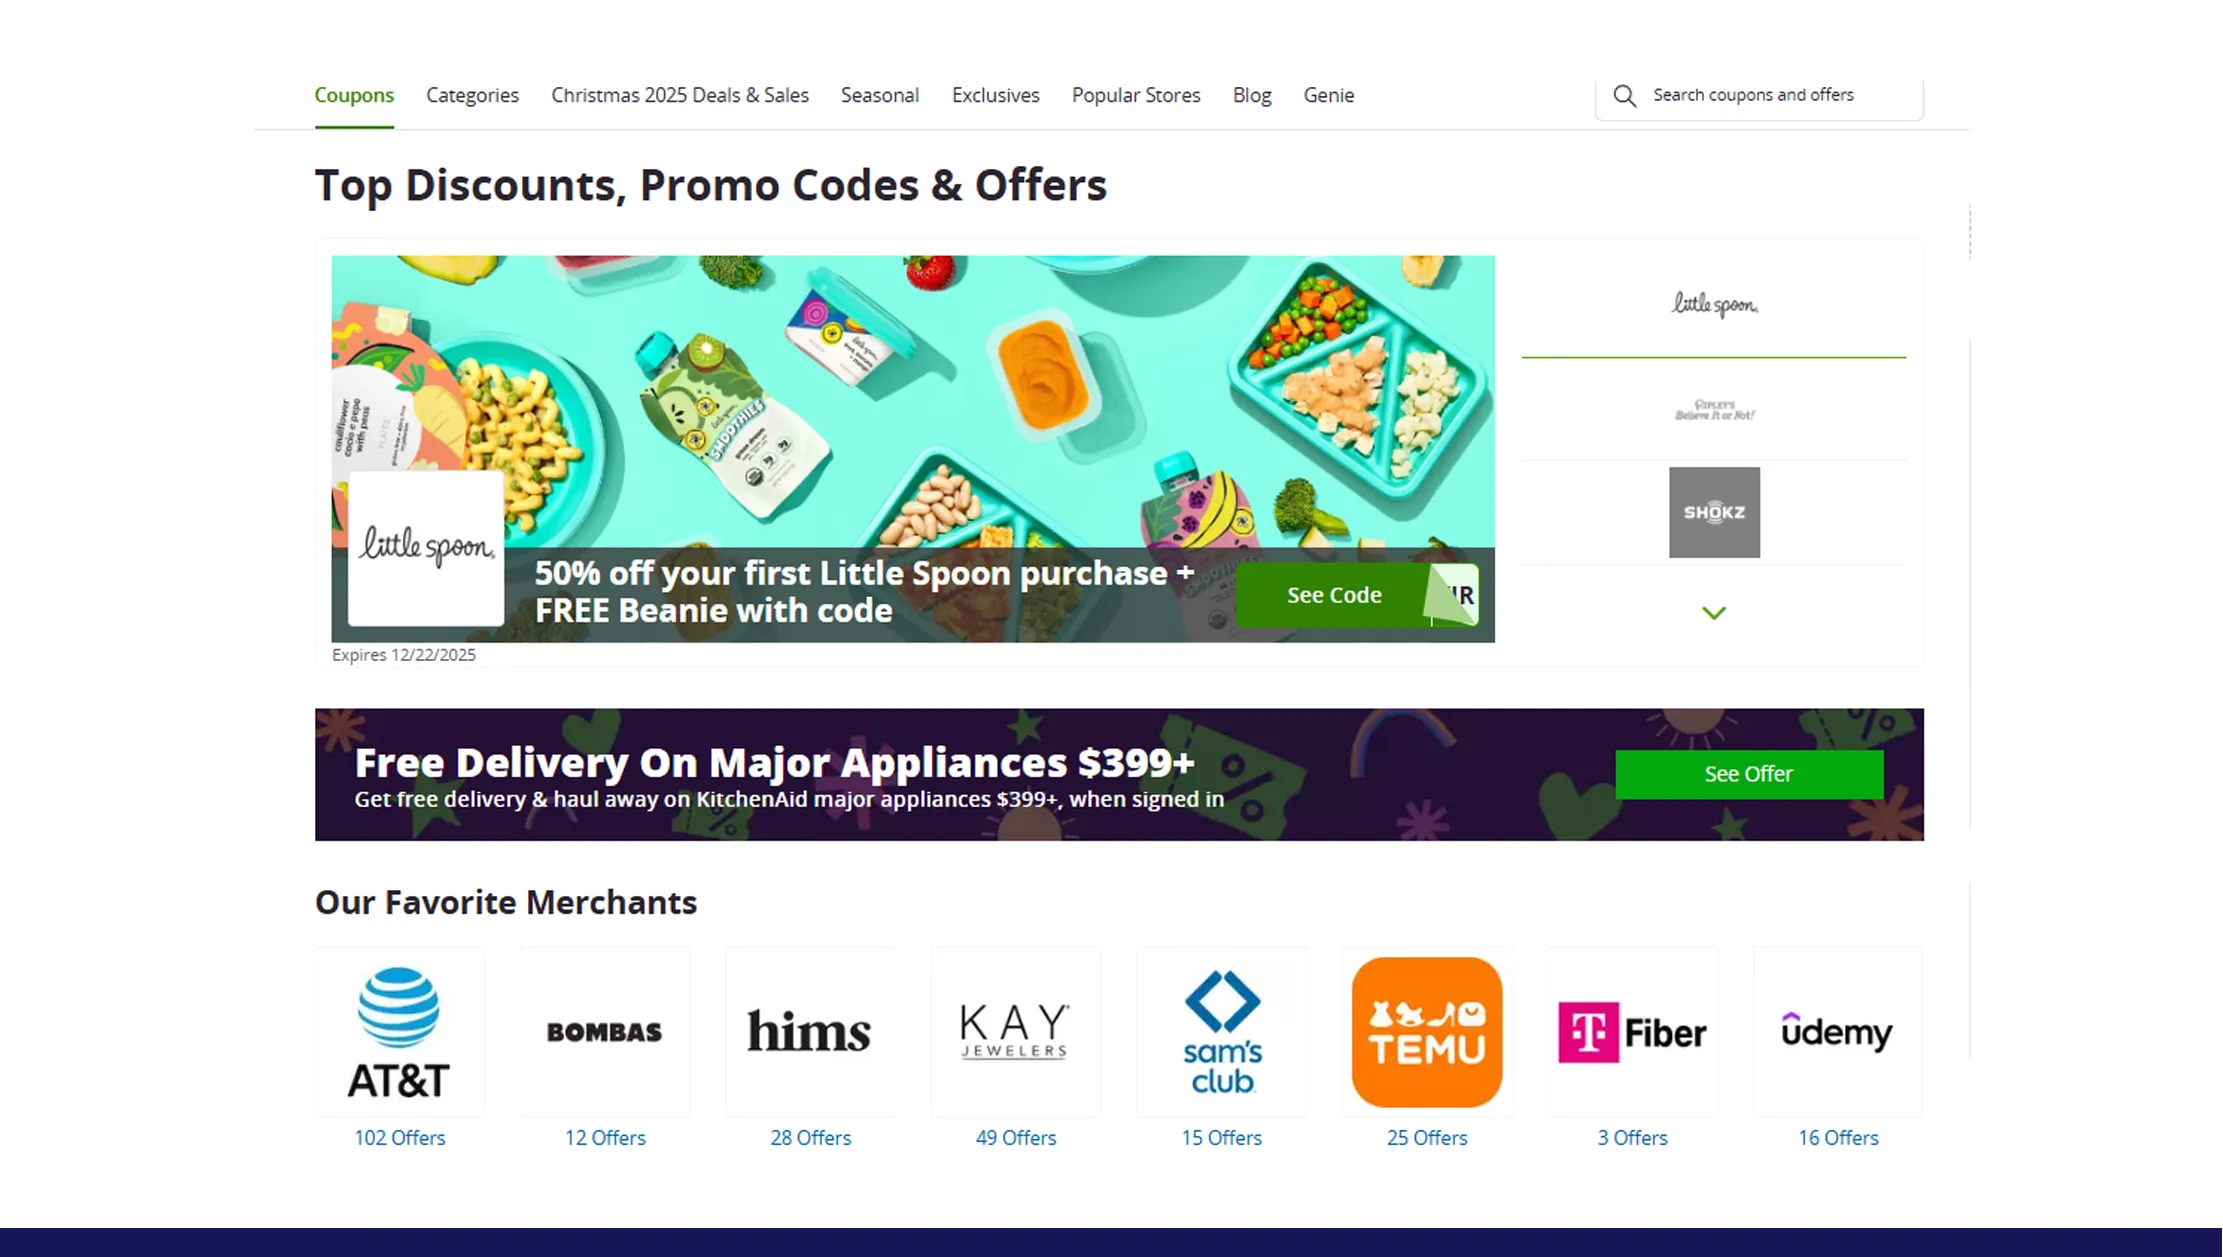Select the hims merchant logo

pos(810,1032)
